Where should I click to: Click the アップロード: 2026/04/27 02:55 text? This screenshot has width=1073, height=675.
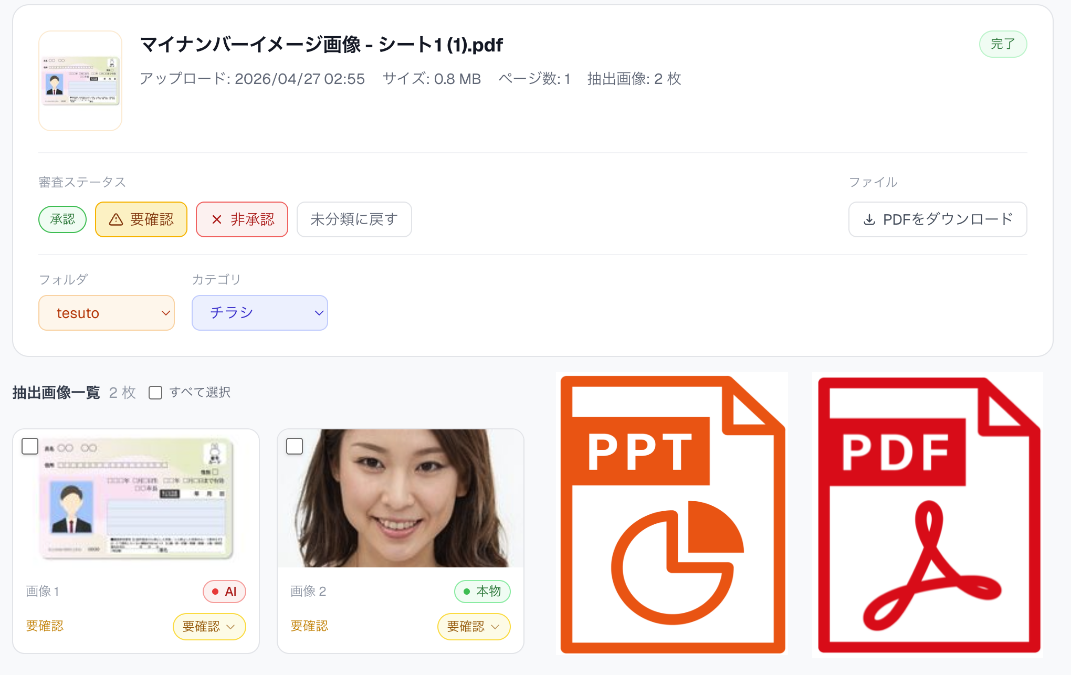[x=252, y=79]
